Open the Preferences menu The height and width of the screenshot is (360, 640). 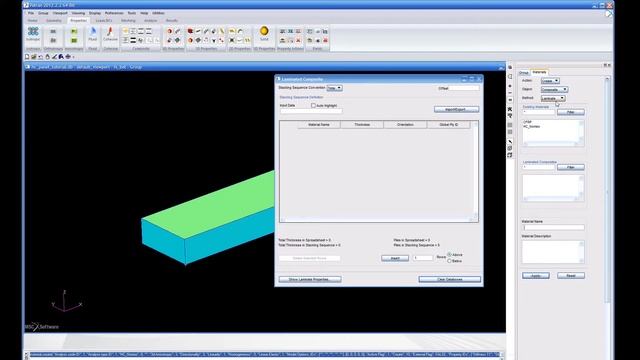point(114,13)
